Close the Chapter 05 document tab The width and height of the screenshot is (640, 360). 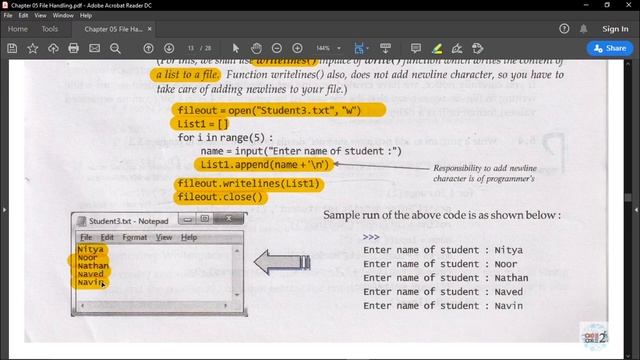[x=149, y=29]
